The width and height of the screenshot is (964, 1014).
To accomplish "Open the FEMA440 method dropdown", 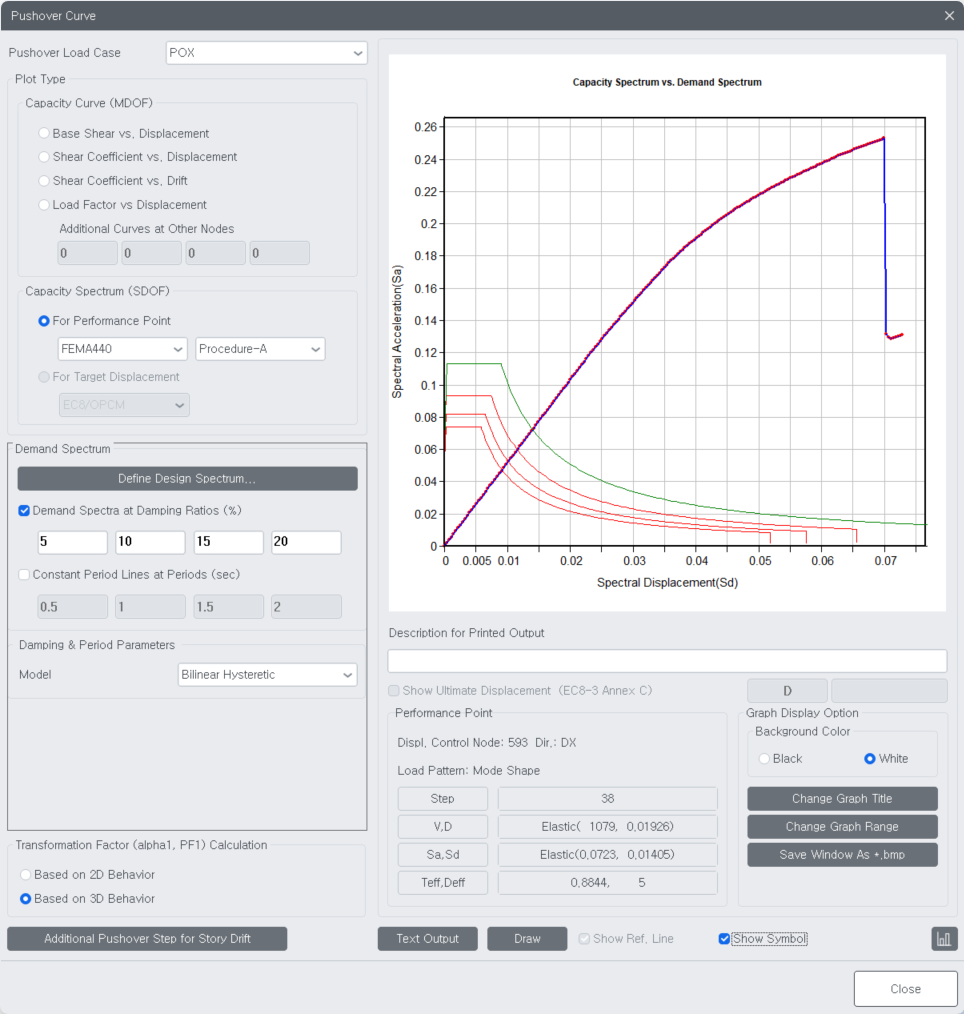I will coord(122,349).
